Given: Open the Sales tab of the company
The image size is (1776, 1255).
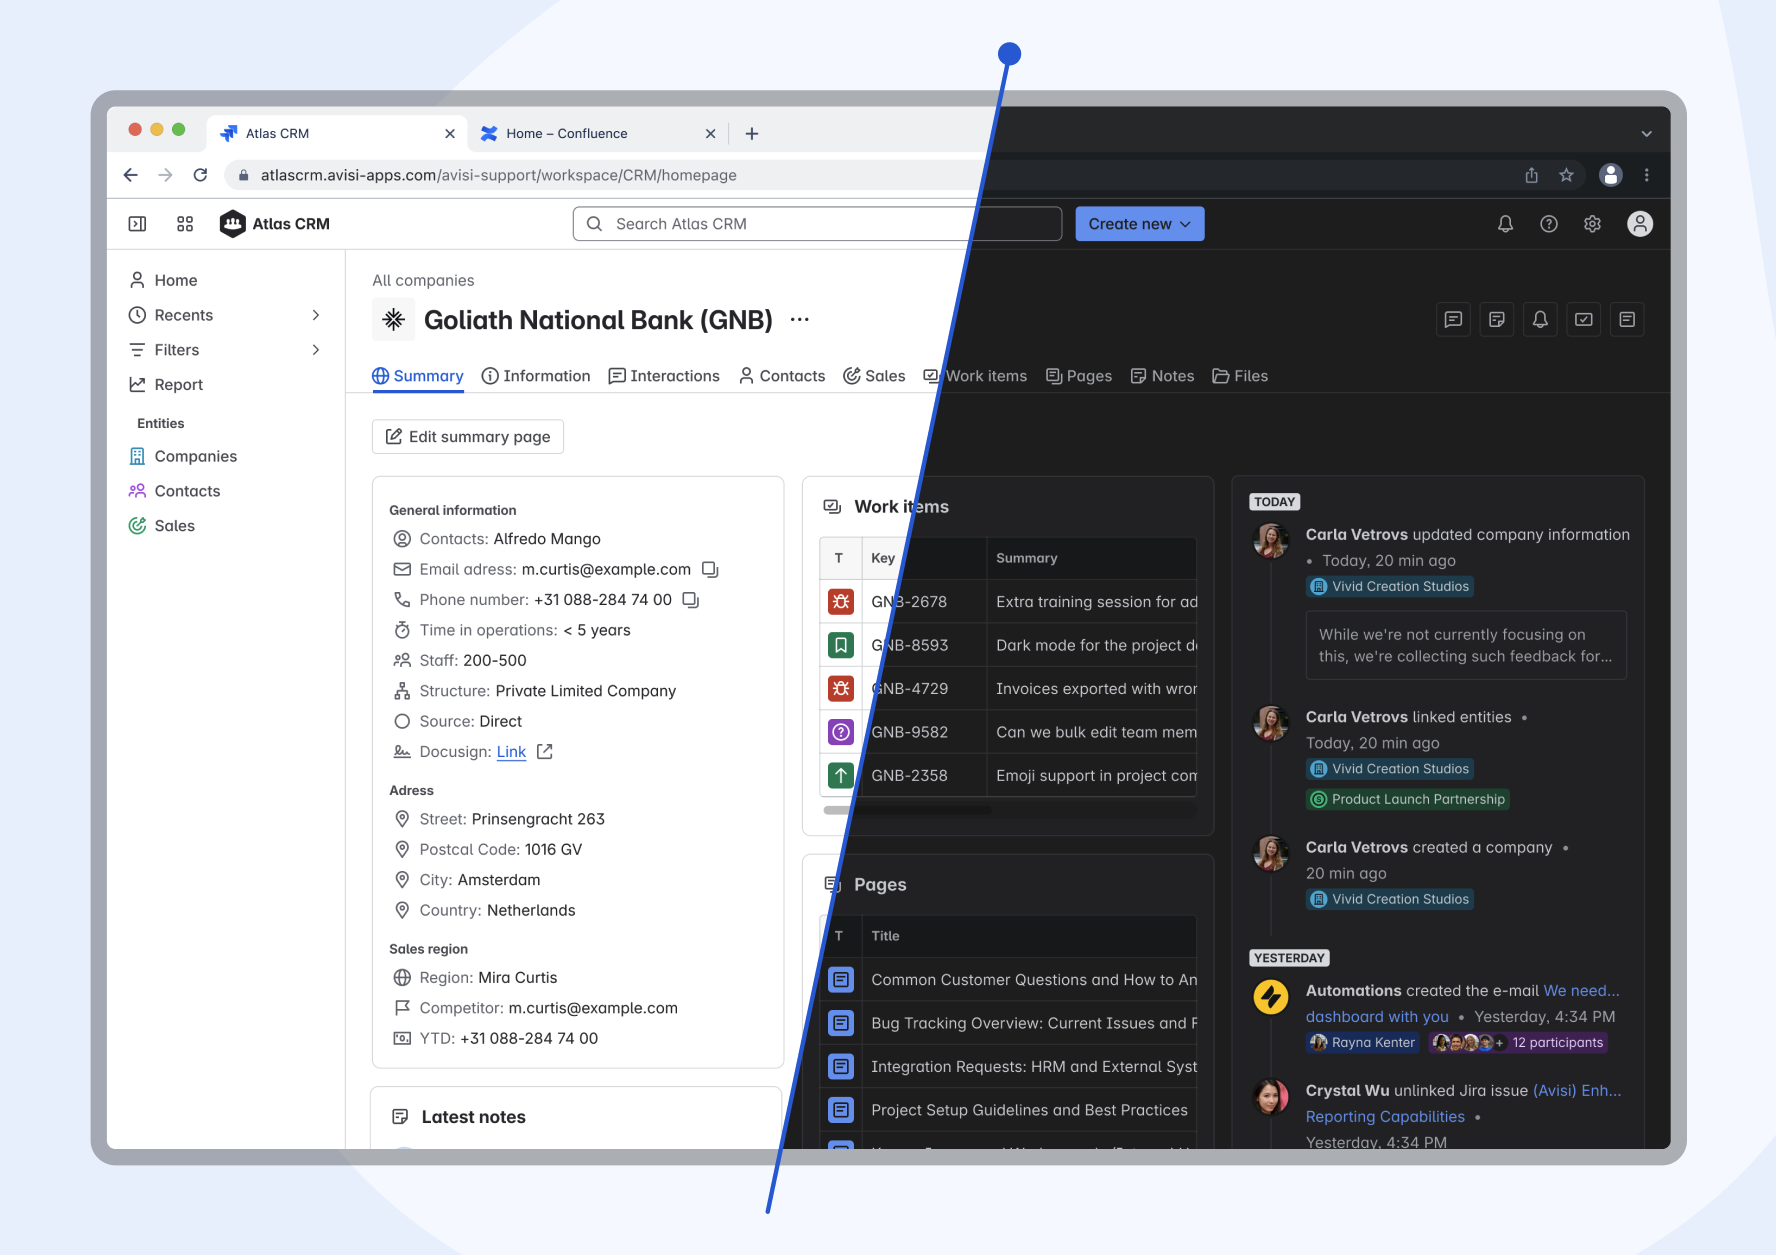Looking at the screenshot, I should click(x=874, y=376).
